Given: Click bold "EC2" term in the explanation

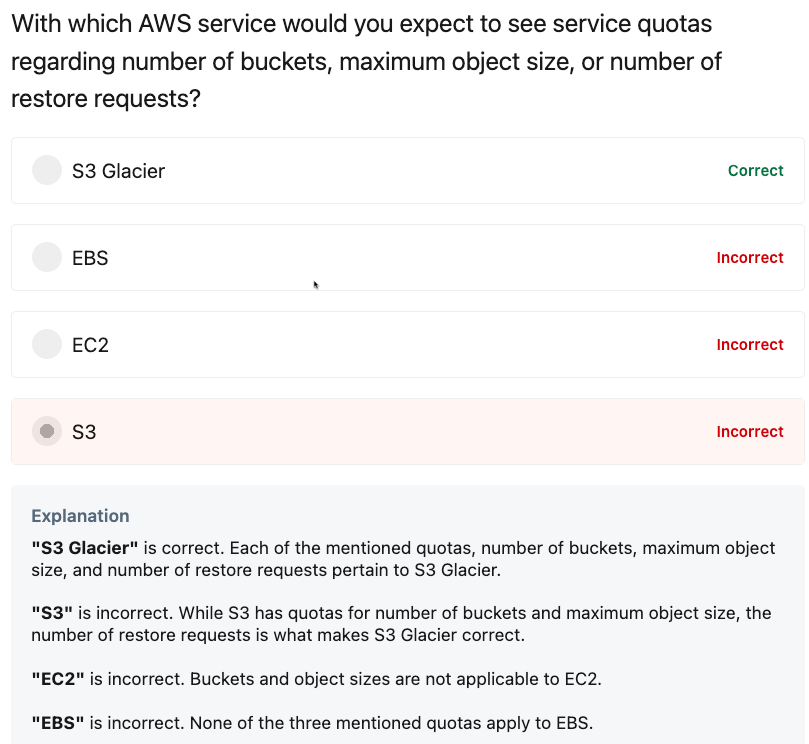Looking at the screenshot, I should click(58, 679).
